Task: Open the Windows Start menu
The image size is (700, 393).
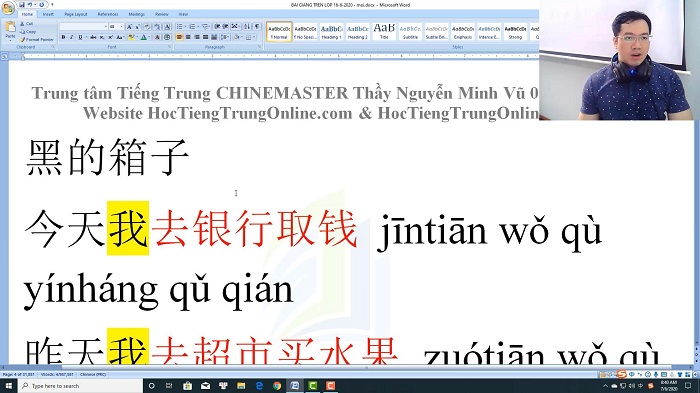Action: 8,386
